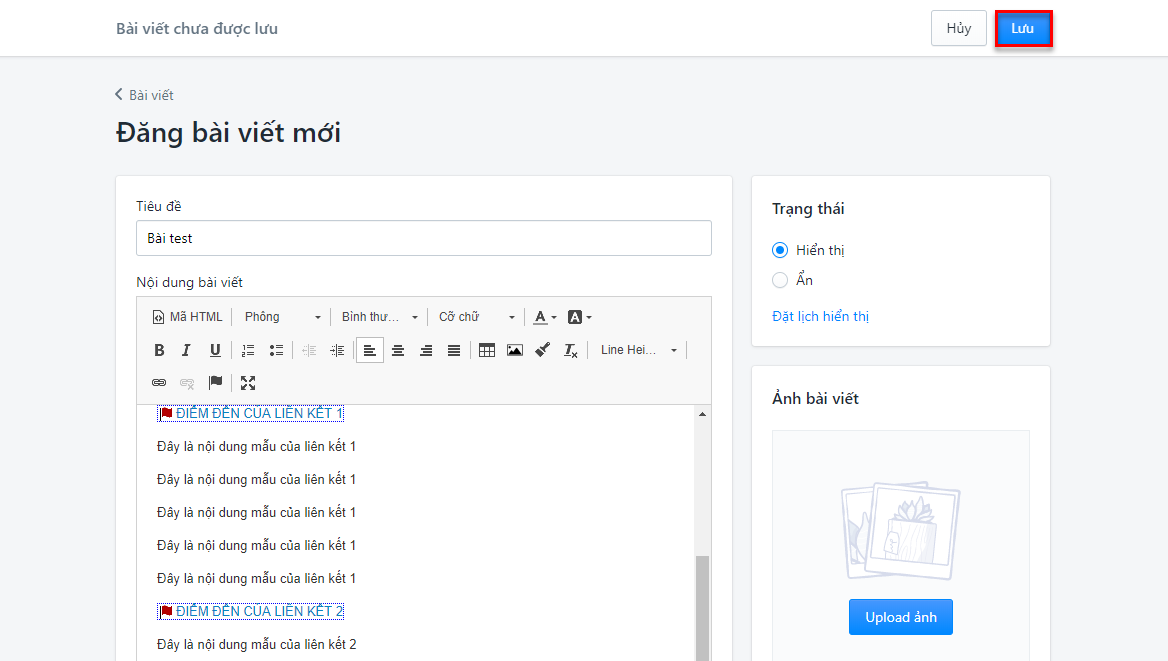Click the unlink icon
Viewport: 1168px width, 661px height.
click(187, 383)
